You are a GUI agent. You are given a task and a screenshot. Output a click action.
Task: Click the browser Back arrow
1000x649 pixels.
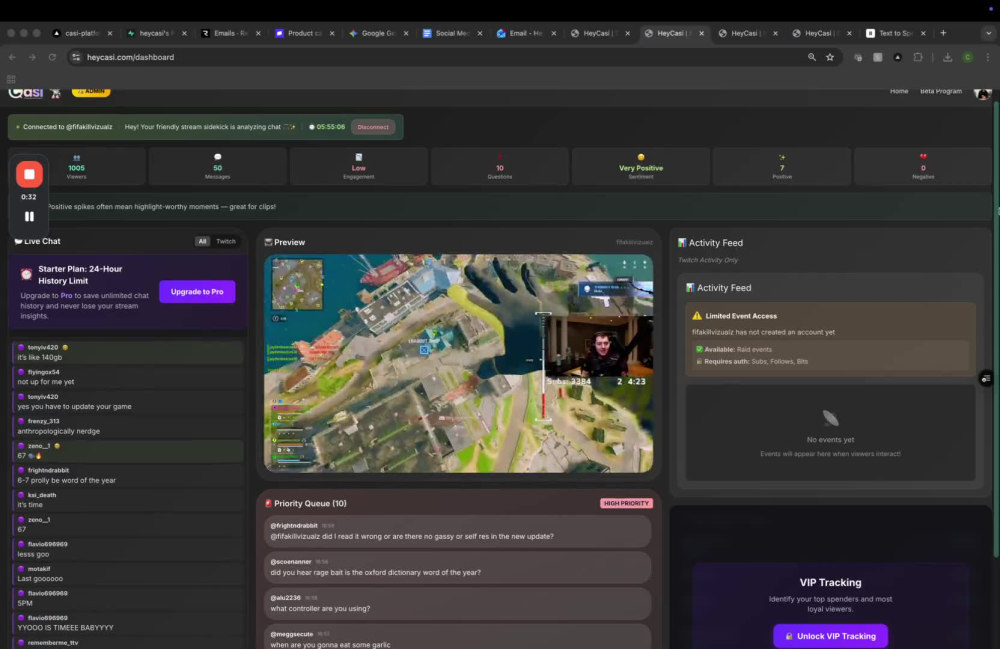pyautogui.click(x=12, y=57)
